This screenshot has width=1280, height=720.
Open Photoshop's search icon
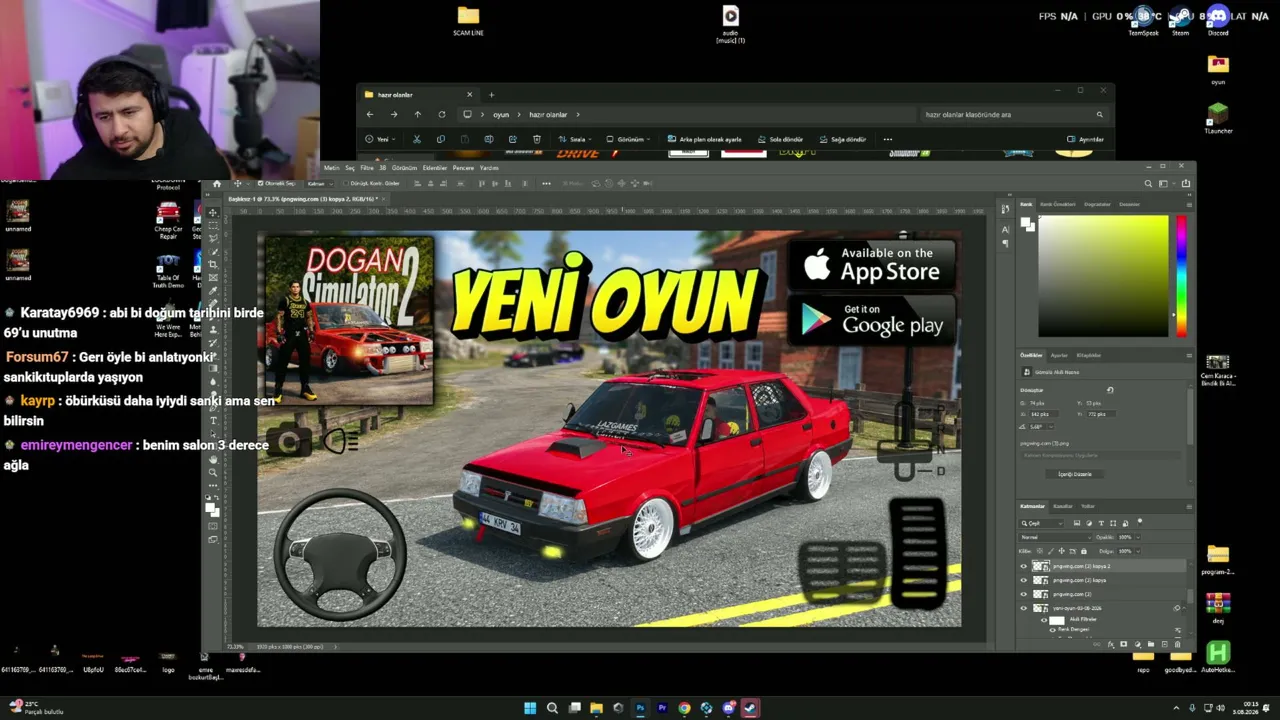coord(1148,184)
